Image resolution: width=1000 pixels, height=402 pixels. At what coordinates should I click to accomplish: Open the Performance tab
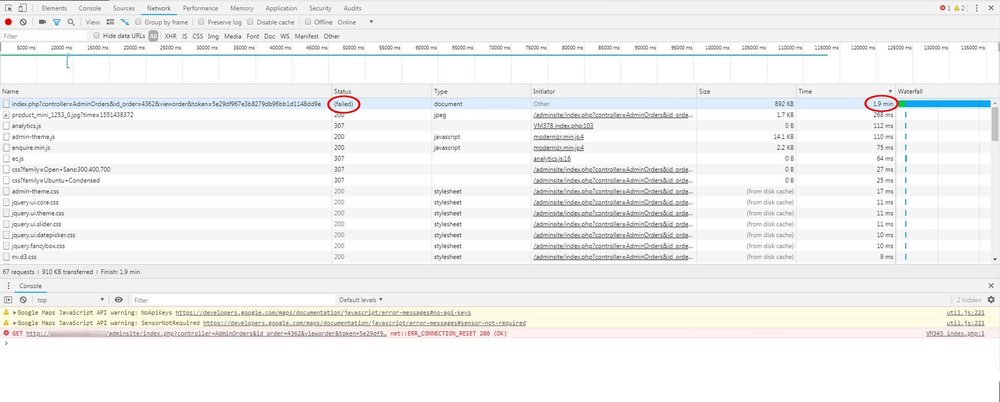click(200, 8)
